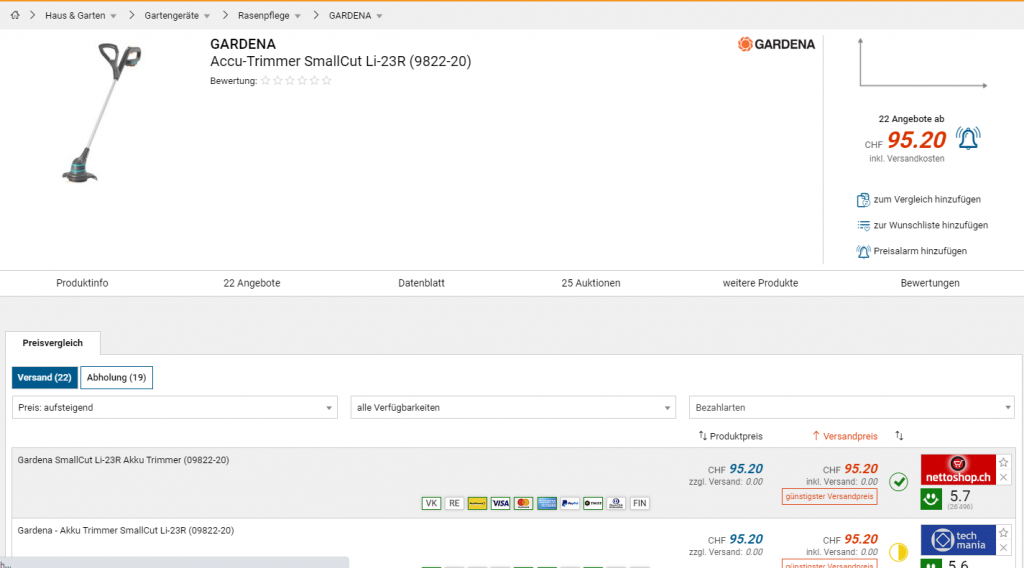This screenshot has height=568, width=1024.
Task: Click the RE invoice payment icon in nettoshop row
Action: [454, 503]
